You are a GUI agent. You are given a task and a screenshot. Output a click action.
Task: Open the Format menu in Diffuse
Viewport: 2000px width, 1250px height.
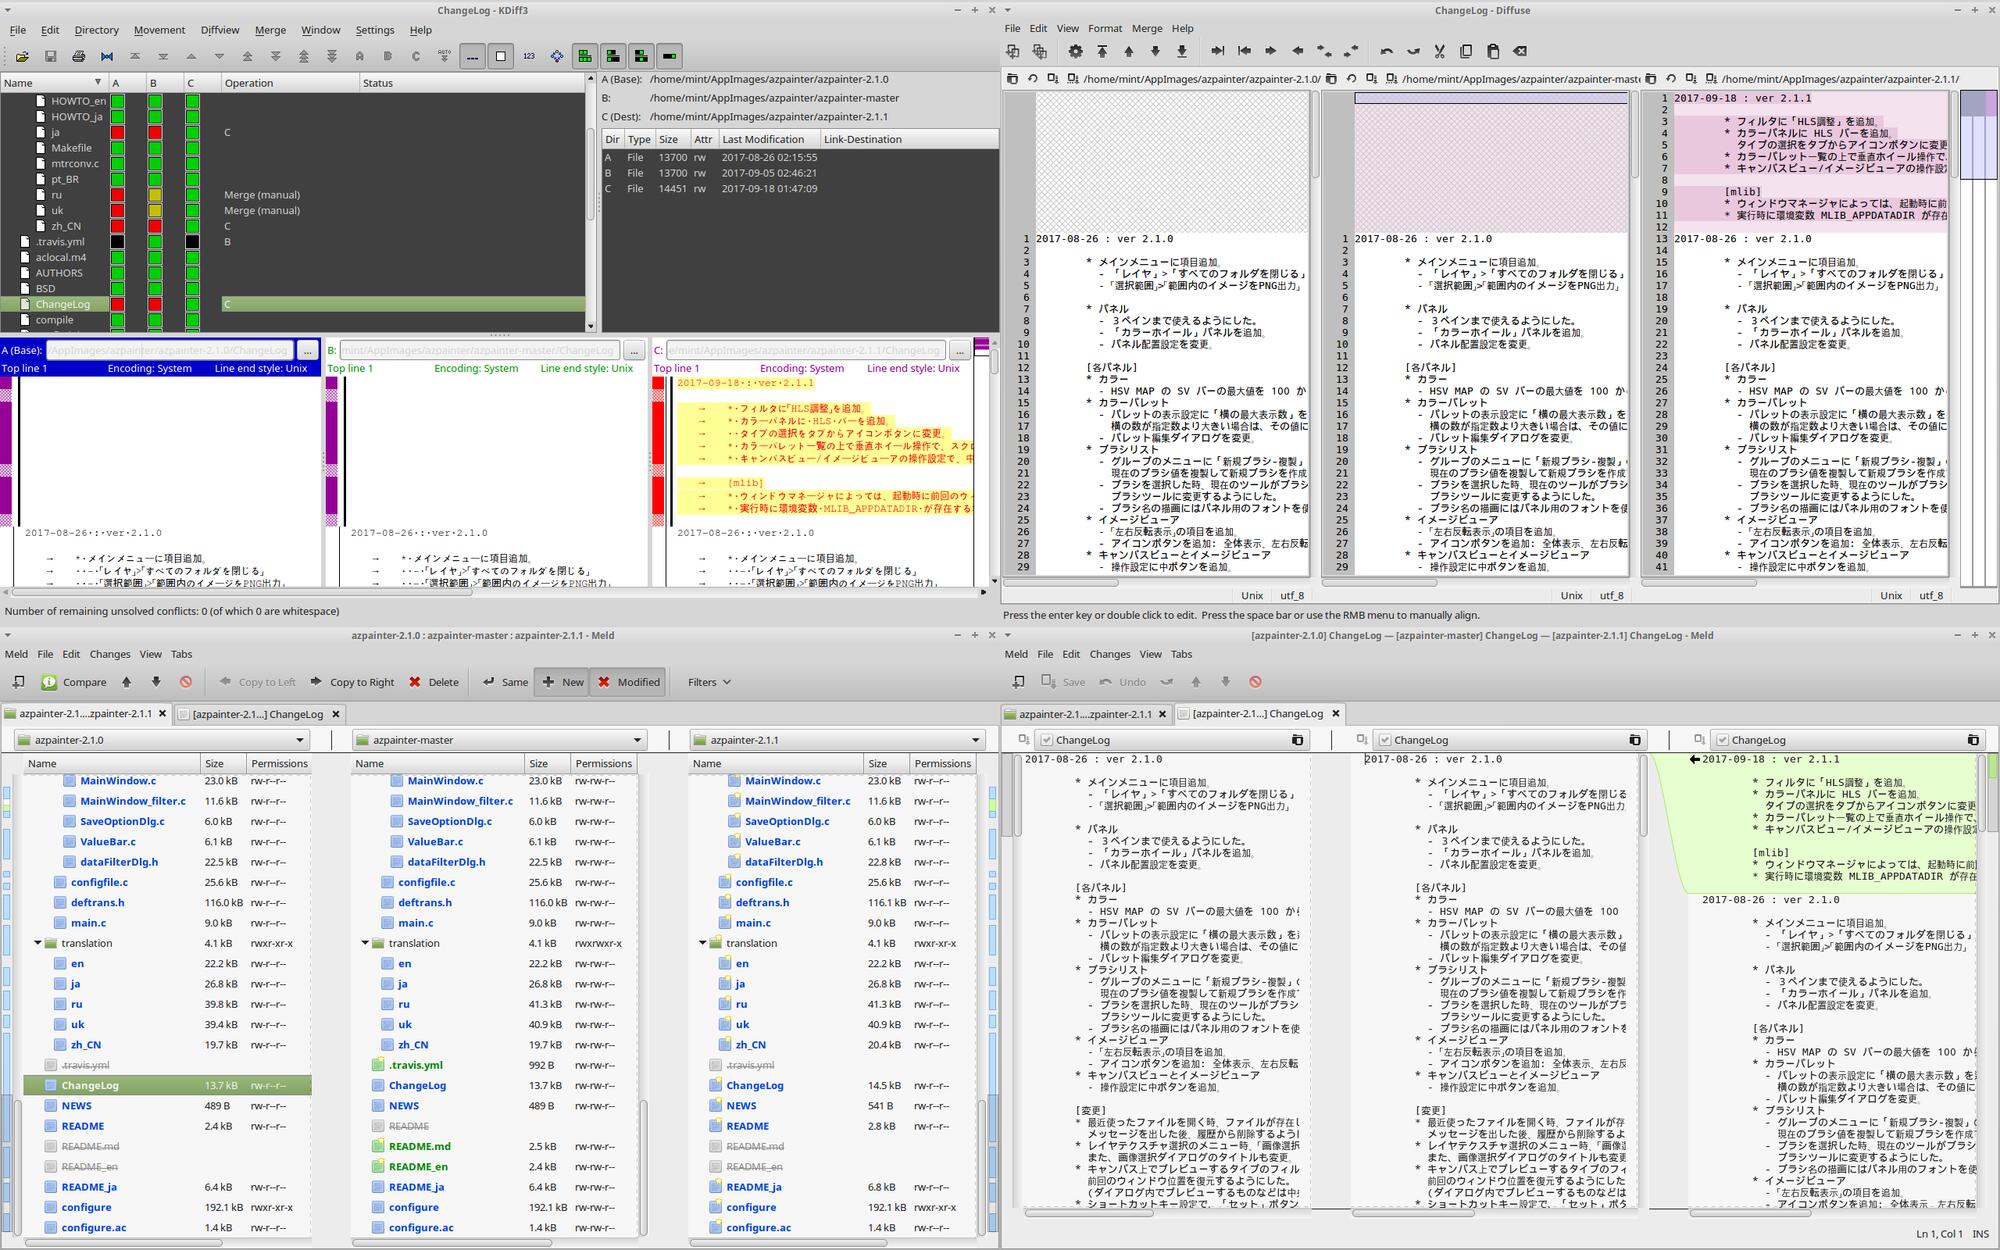(x=1105, y=28)
